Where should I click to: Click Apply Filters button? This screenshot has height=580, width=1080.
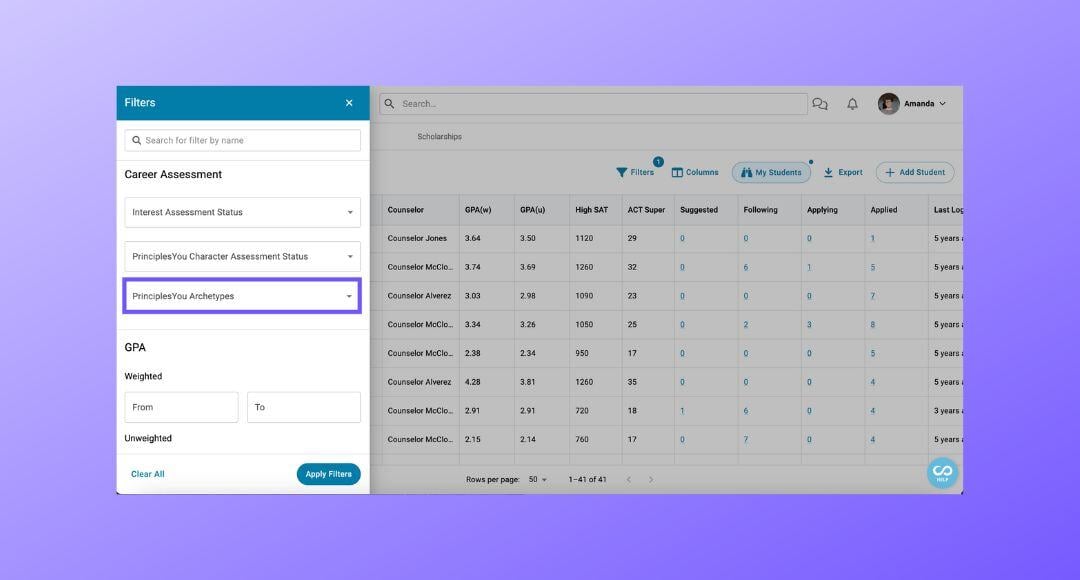point(329,474)
